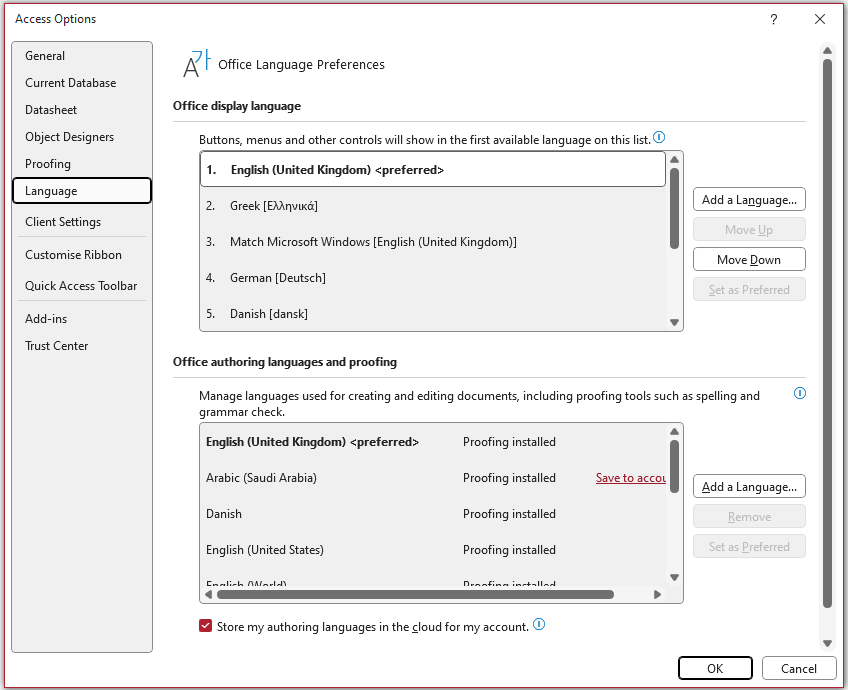
Task: Select German [Deutsch] display language
Action: pyautogui.click(x=433, y=278)
